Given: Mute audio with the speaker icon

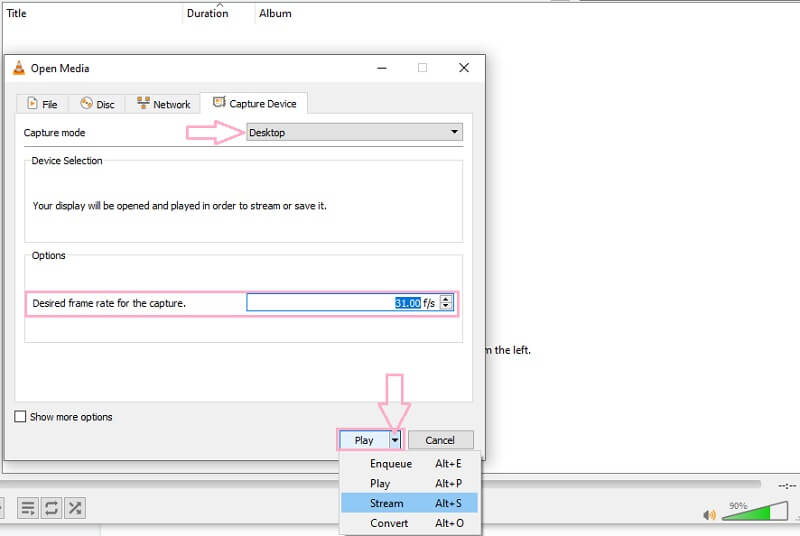Looking at the screenshot, I should point(709,516).
